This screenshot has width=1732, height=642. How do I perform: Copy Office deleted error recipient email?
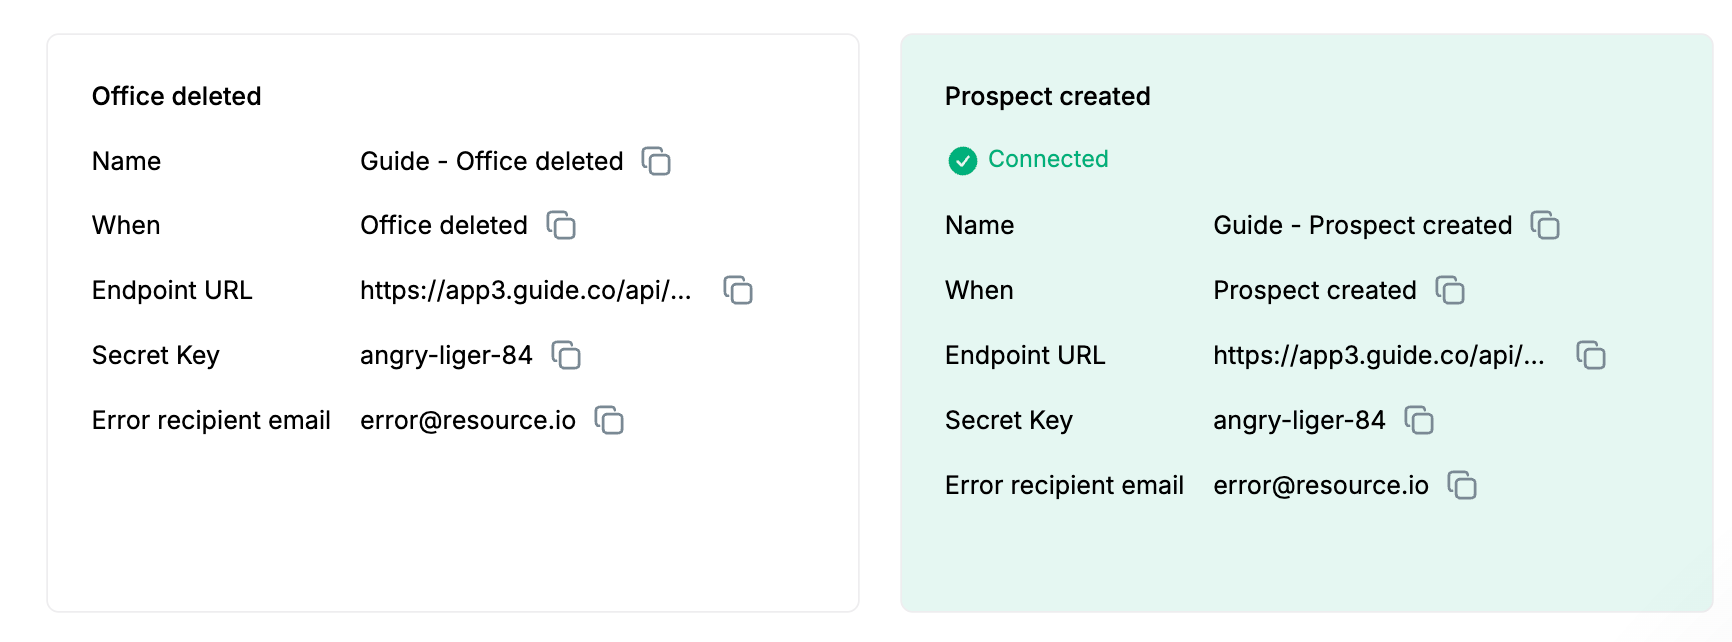[609, 420]
